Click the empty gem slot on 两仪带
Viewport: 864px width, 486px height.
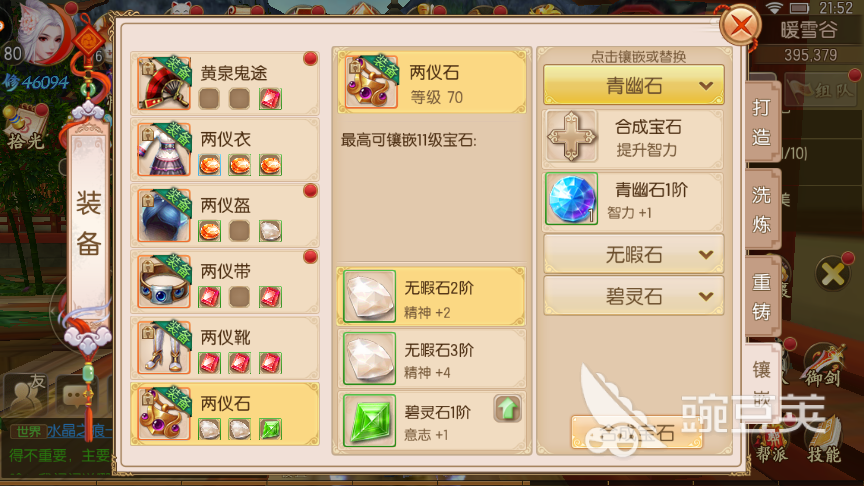239,297
